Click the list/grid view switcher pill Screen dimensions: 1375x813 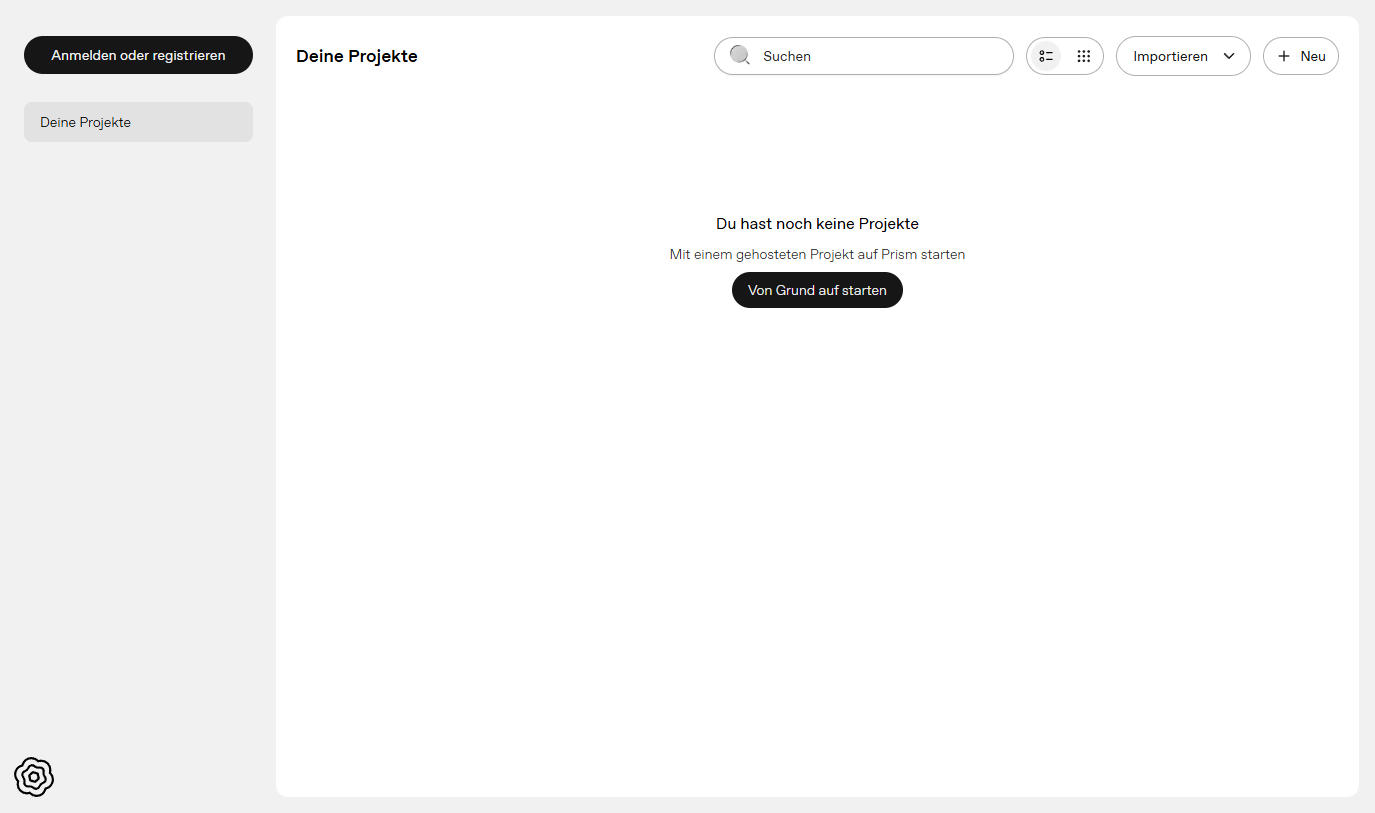(1065, 56)
